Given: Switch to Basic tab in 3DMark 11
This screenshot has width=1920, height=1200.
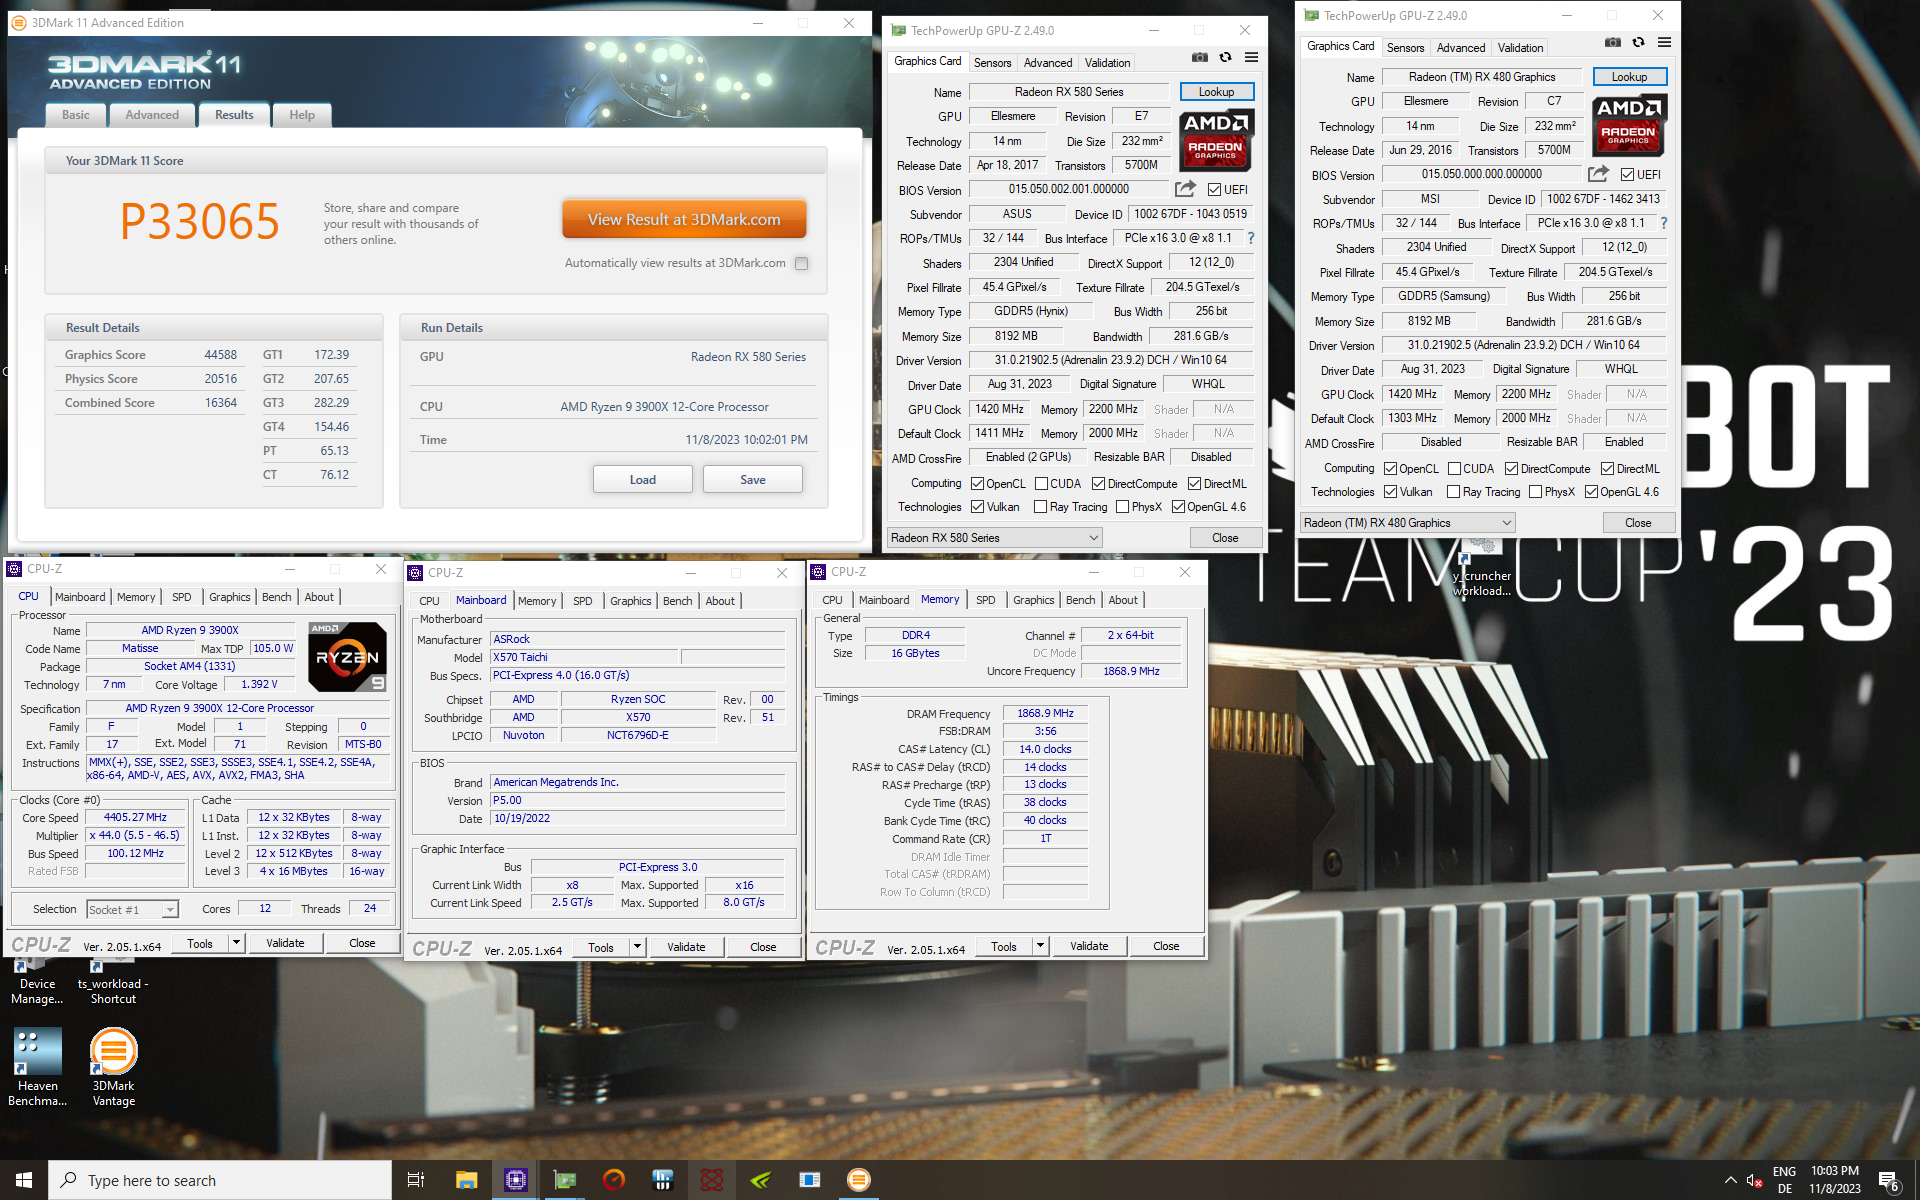Looking at the screenshot, I should coord(76,115).
